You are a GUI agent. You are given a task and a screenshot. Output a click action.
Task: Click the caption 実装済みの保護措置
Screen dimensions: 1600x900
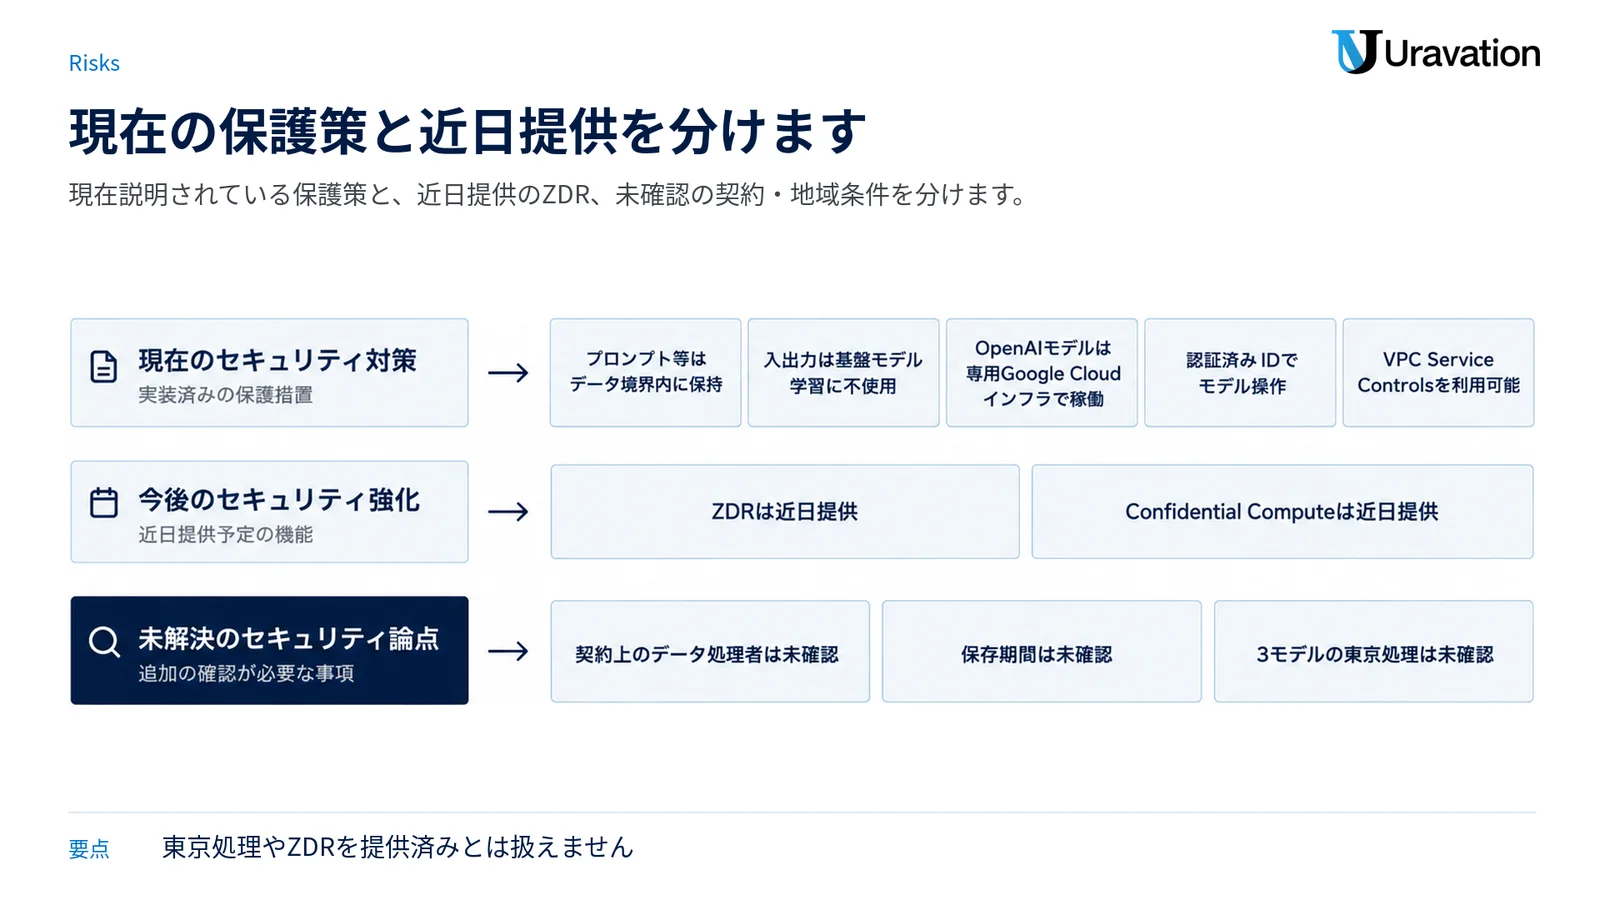click(225, 395)
